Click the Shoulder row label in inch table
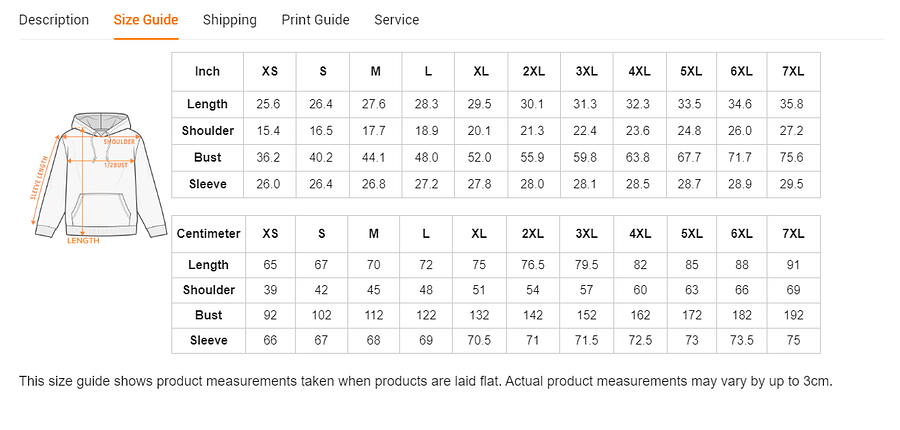Screen dimensions: 900x430 (208, 131)
